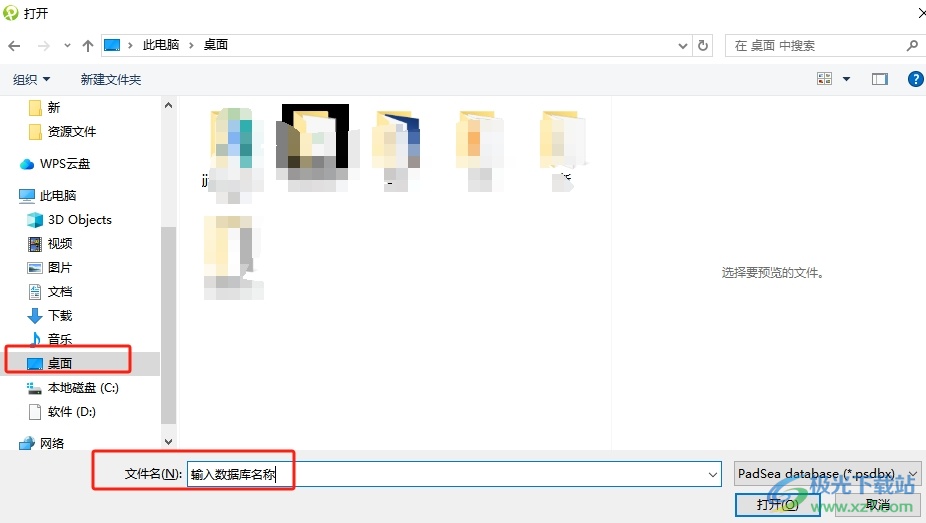Viewport: 926px width, 523px height.
Task: Expand the address bar path dropdown
Action: 683,45
